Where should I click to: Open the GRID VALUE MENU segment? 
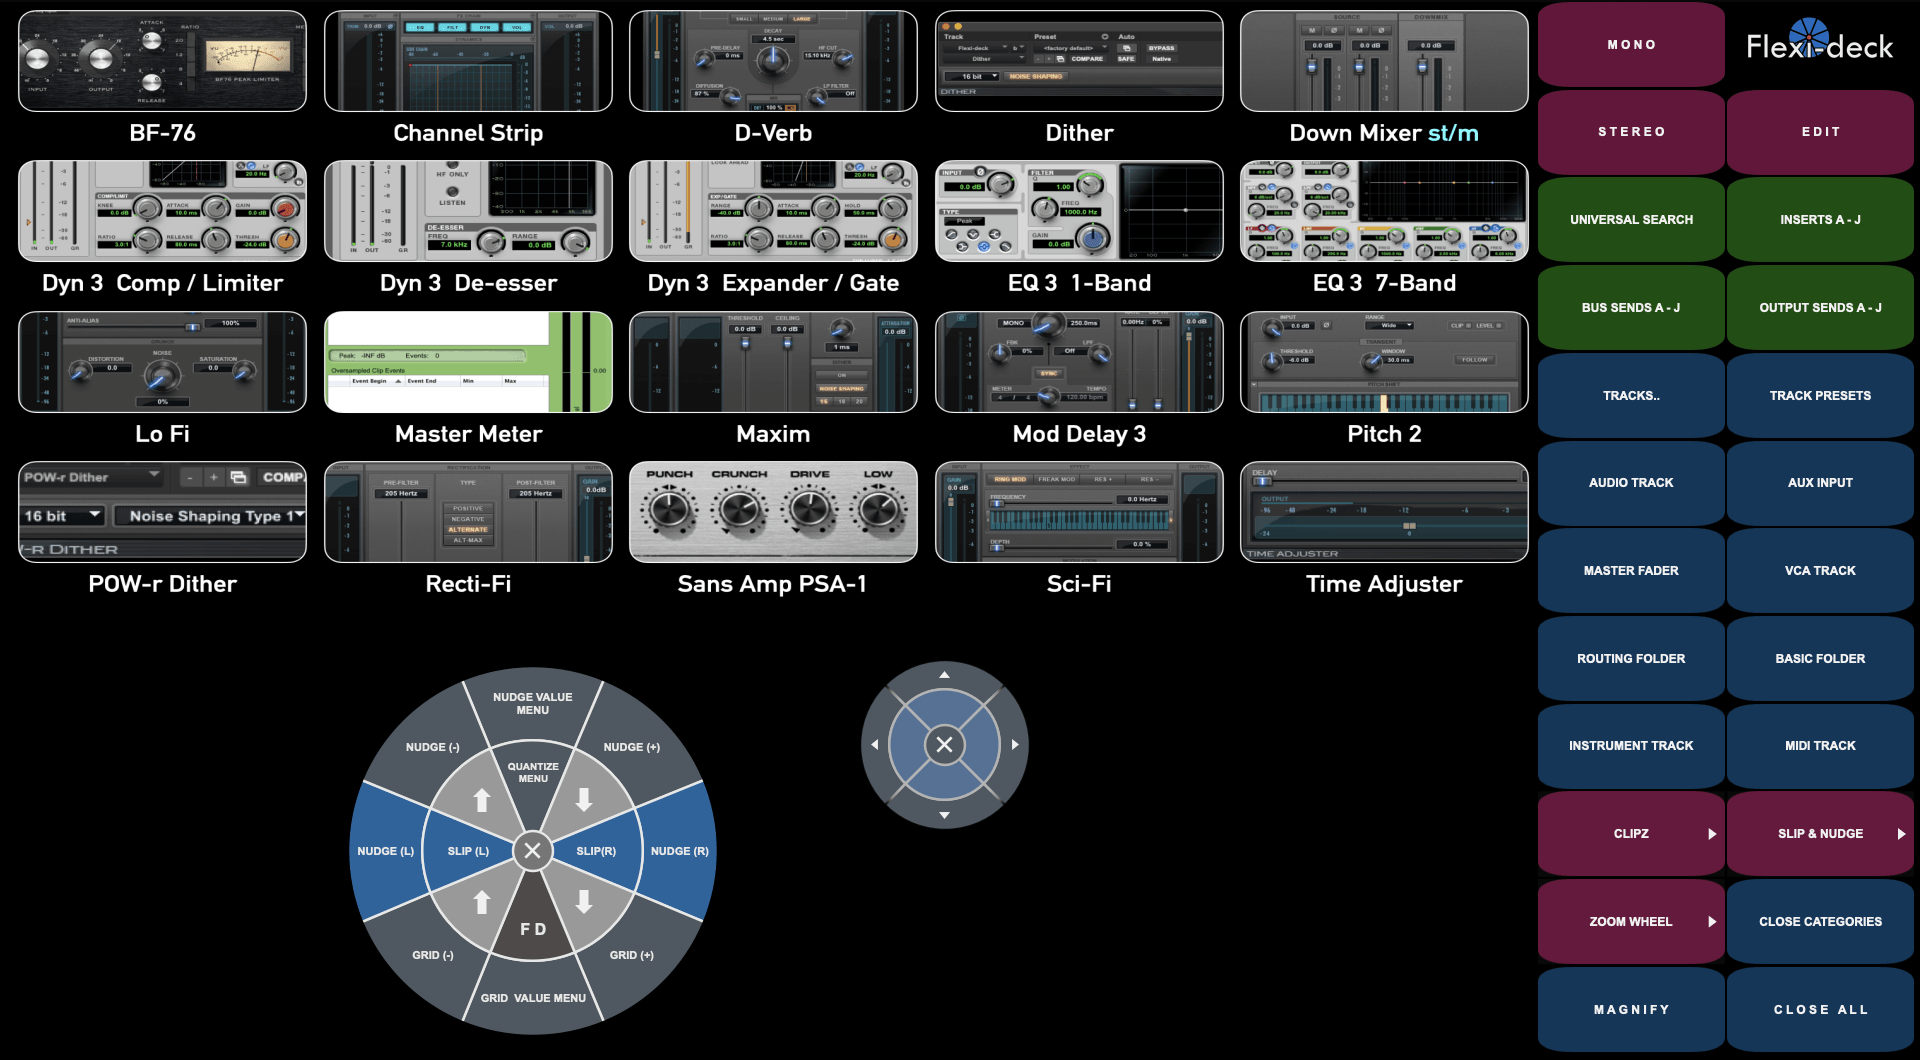(x=532, y=998)
